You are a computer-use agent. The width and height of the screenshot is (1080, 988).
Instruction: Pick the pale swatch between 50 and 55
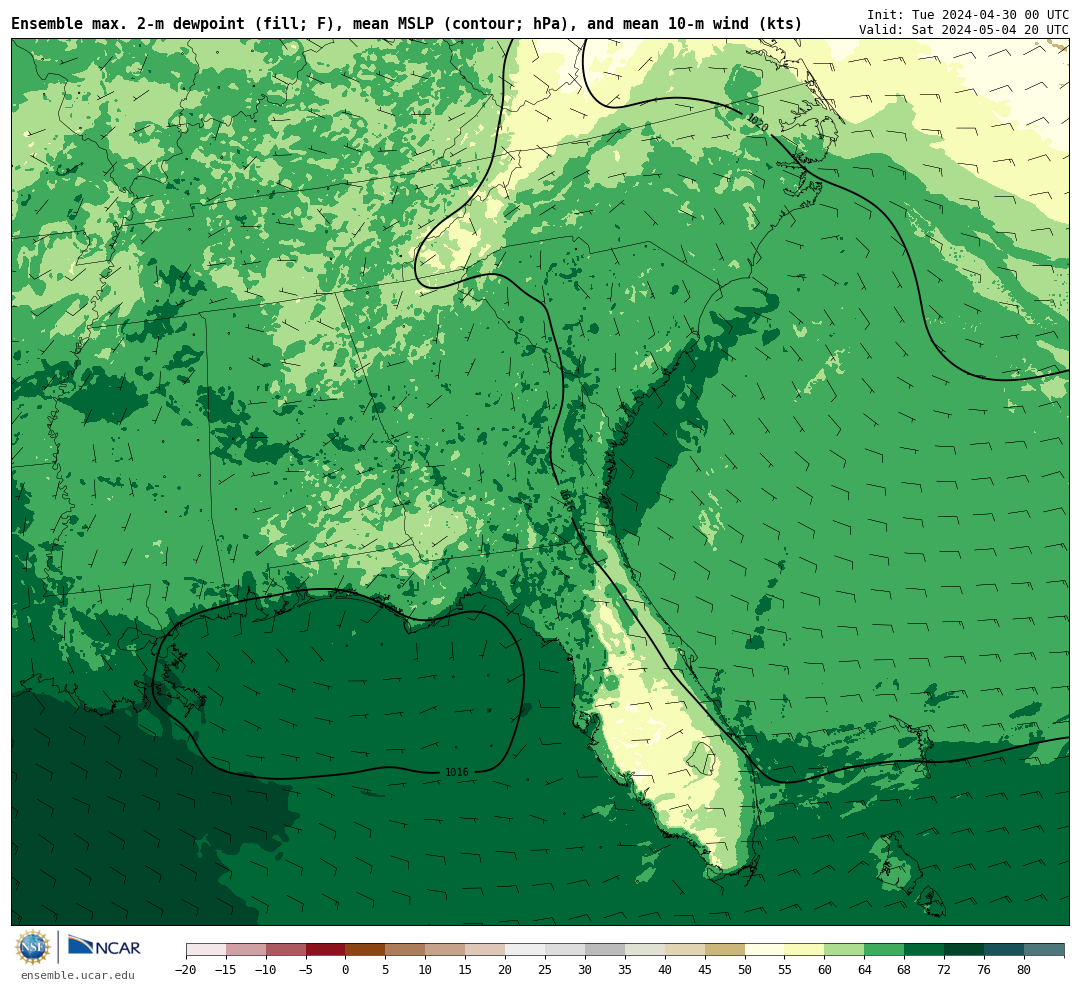pos(765,950)
